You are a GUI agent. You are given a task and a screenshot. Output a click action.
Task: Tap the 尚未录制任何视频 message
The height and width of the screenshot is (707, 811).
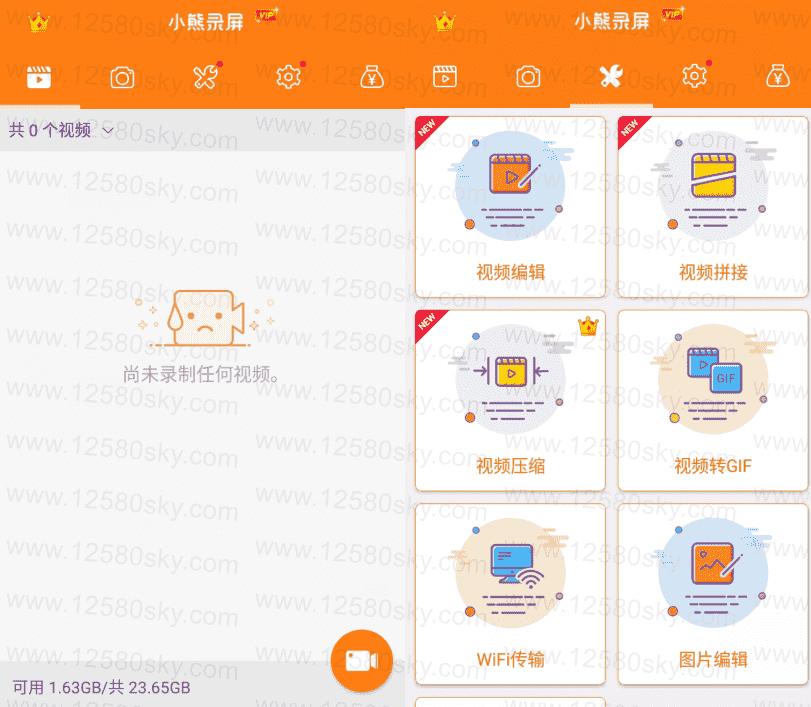201,374
